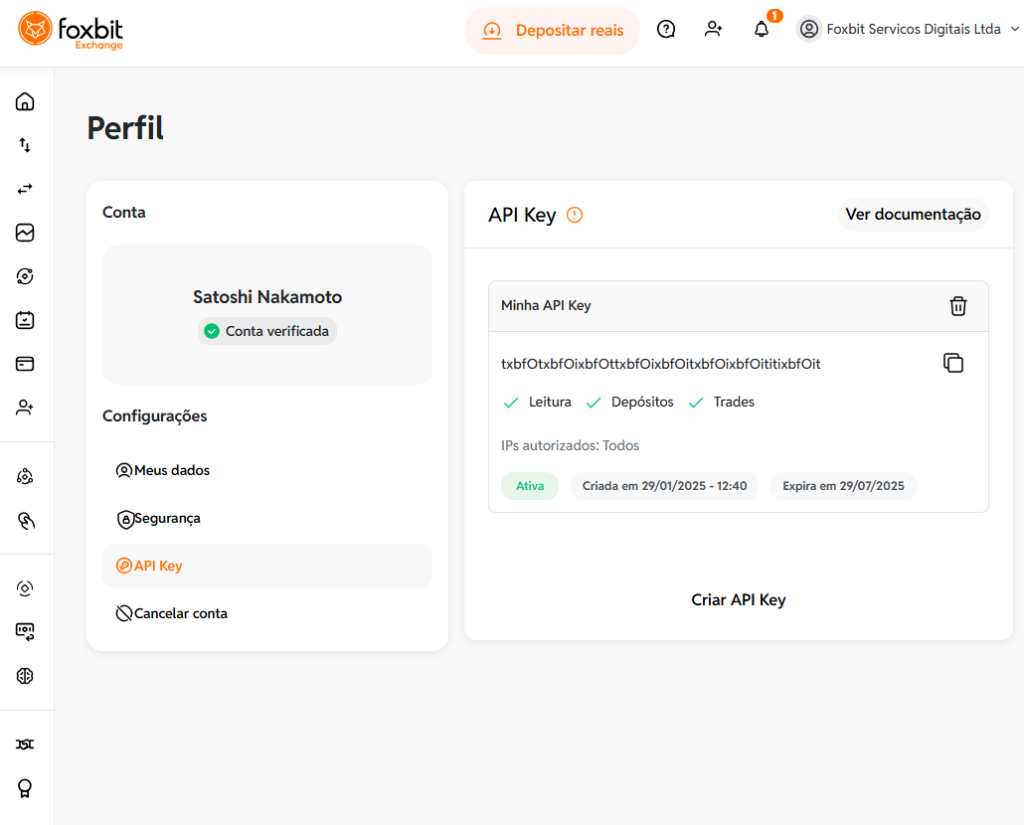Click the Conta verificada badge
1024x825 pixels.
coord(267,331)
